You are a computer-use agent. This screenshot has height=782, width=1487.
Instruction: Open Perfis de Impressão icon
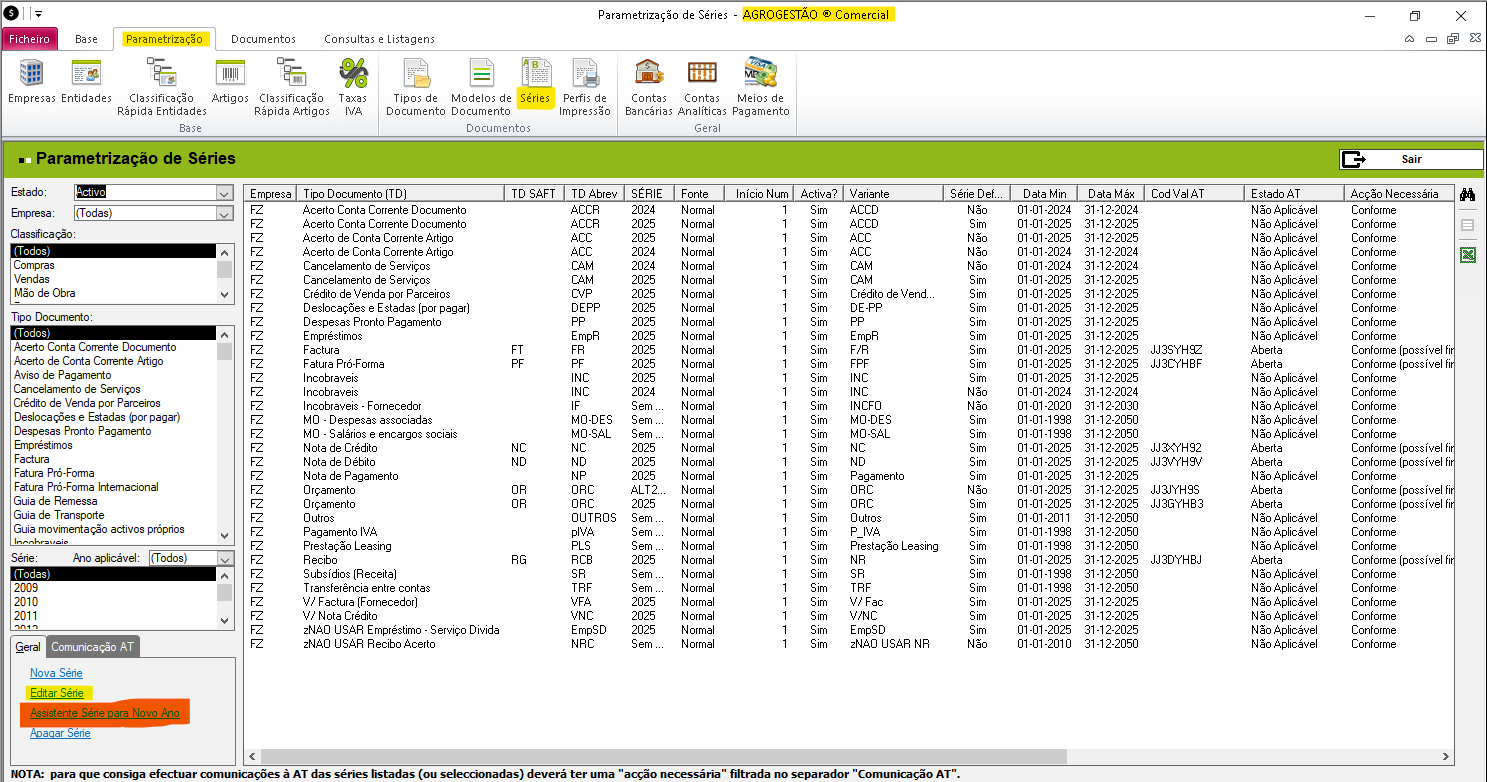tap(584, 75)
